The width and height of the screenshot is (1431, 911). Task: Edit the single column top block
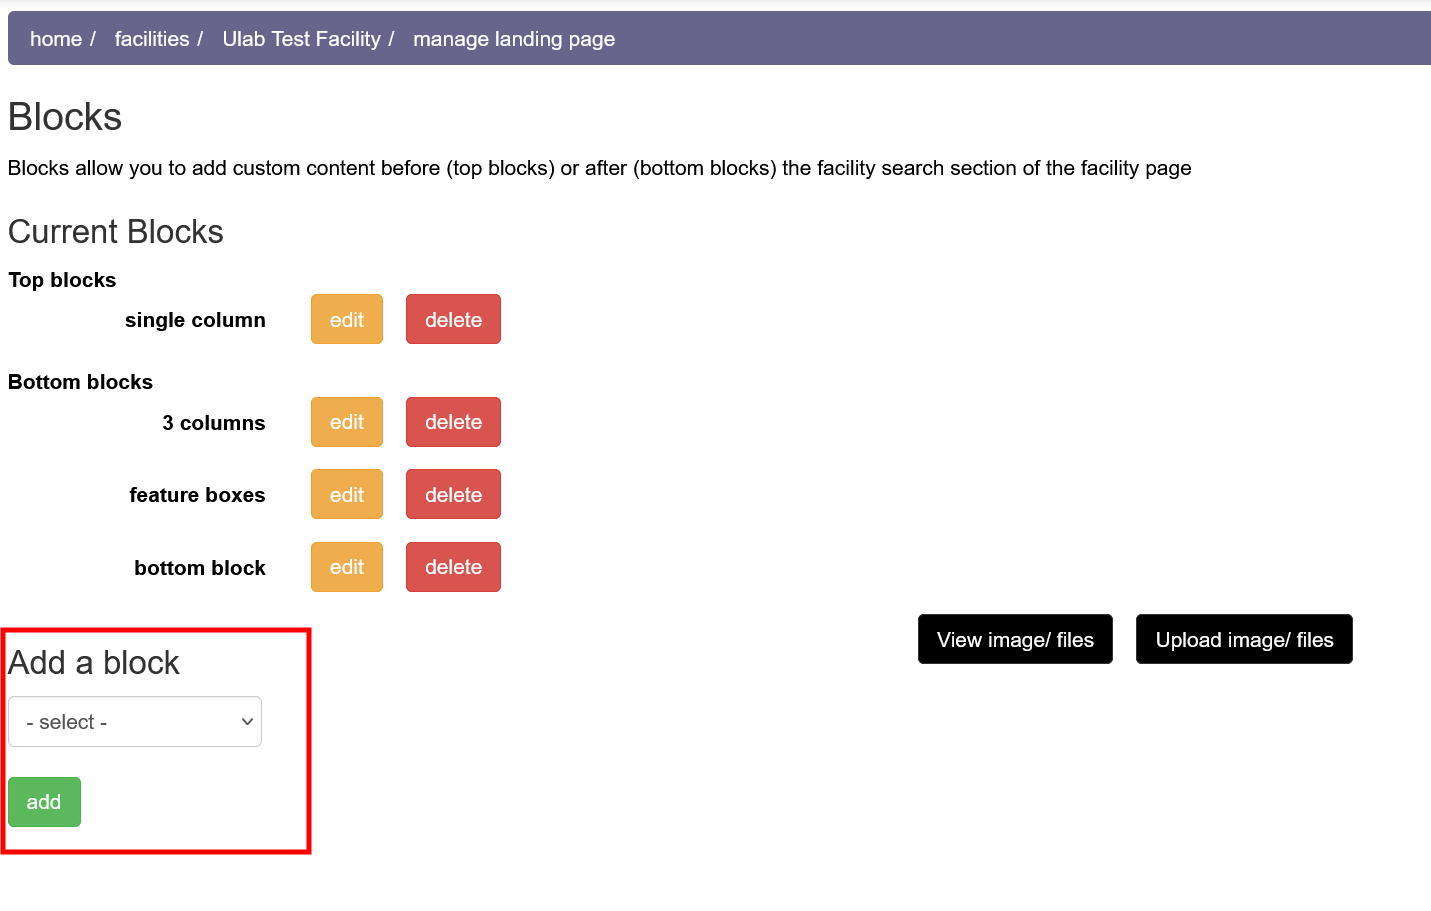point(346,320)
